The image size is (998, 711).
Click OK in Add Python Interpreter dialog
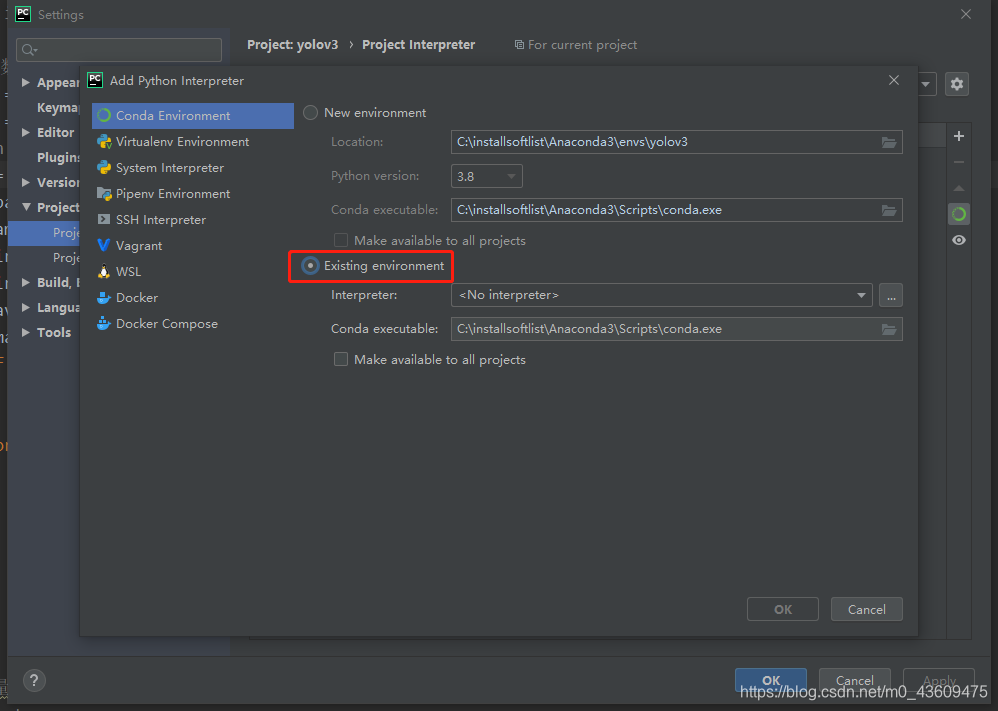tap(783, 609)
